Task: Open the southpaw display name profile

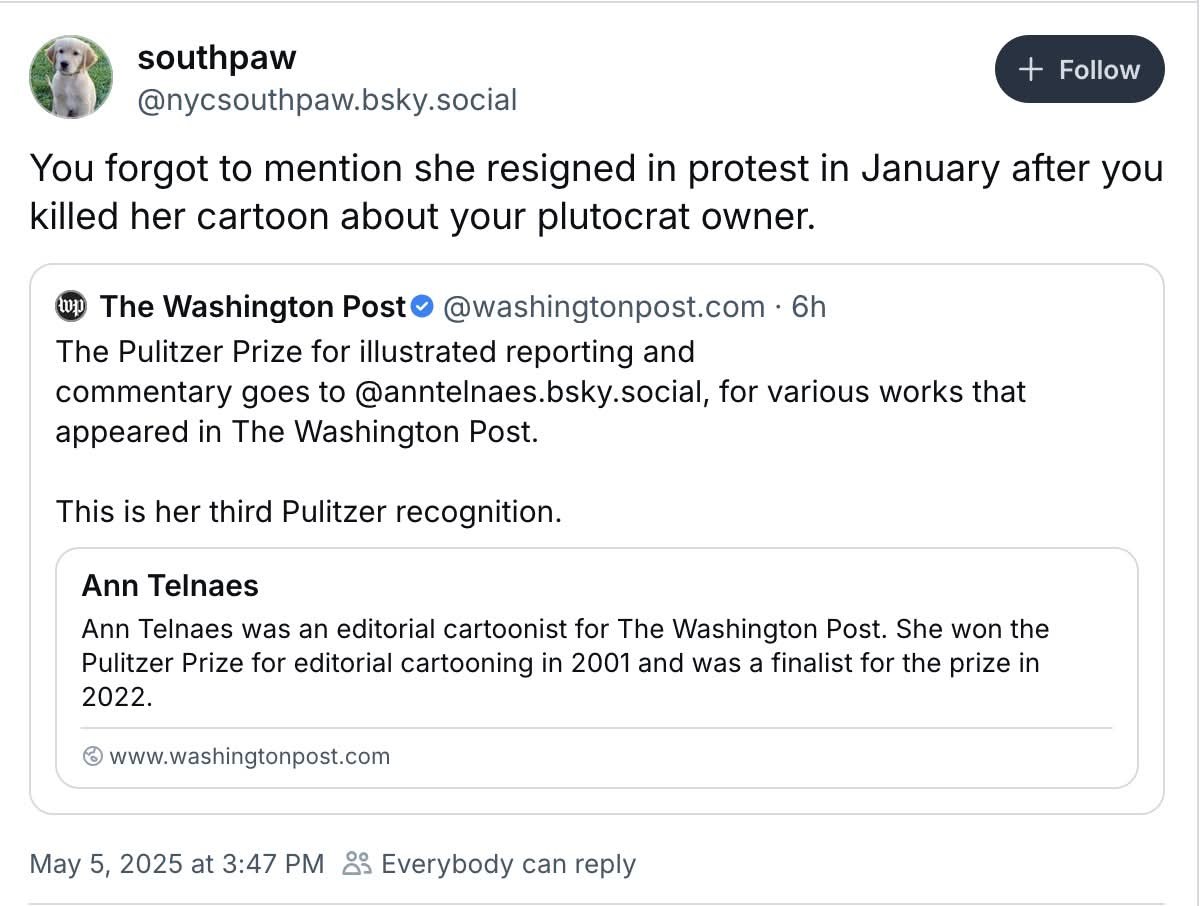Action: (217, 58)
